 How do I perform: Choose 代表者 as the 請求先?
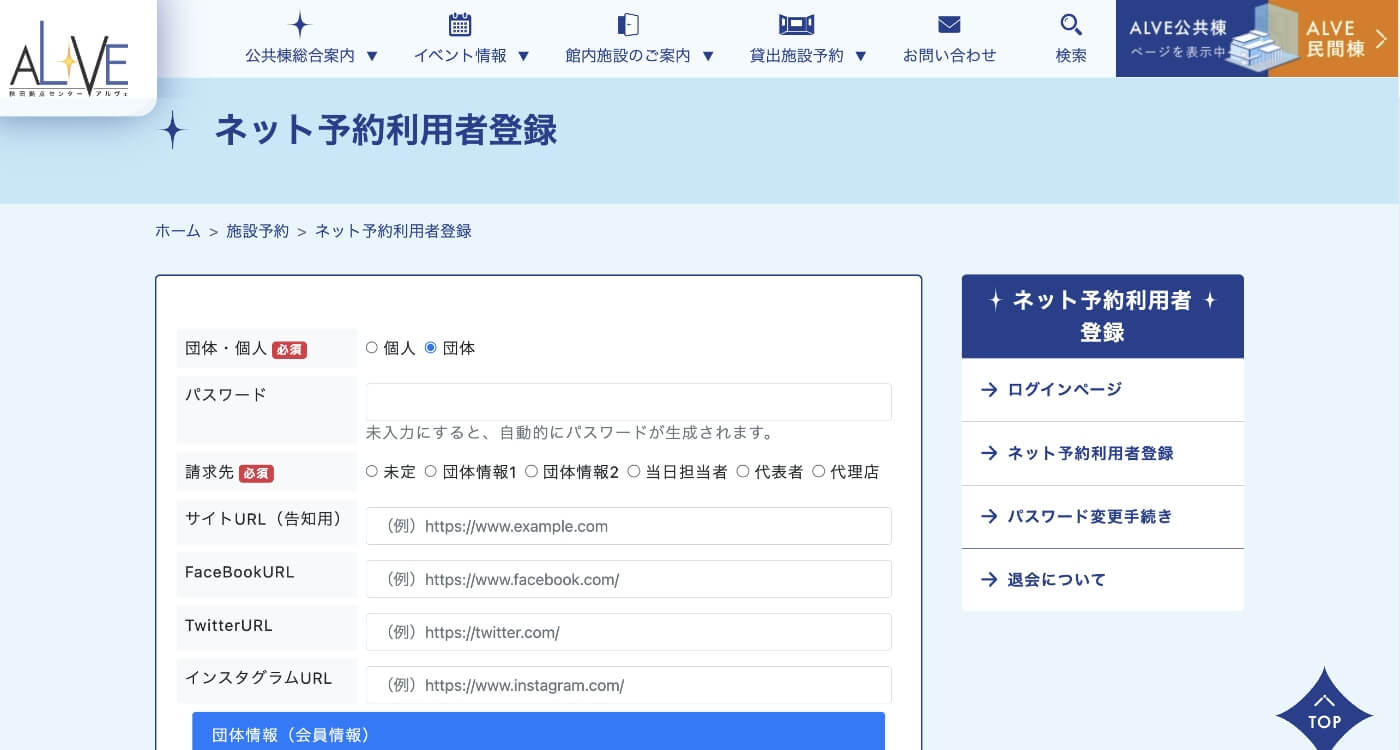pos(743,471)
